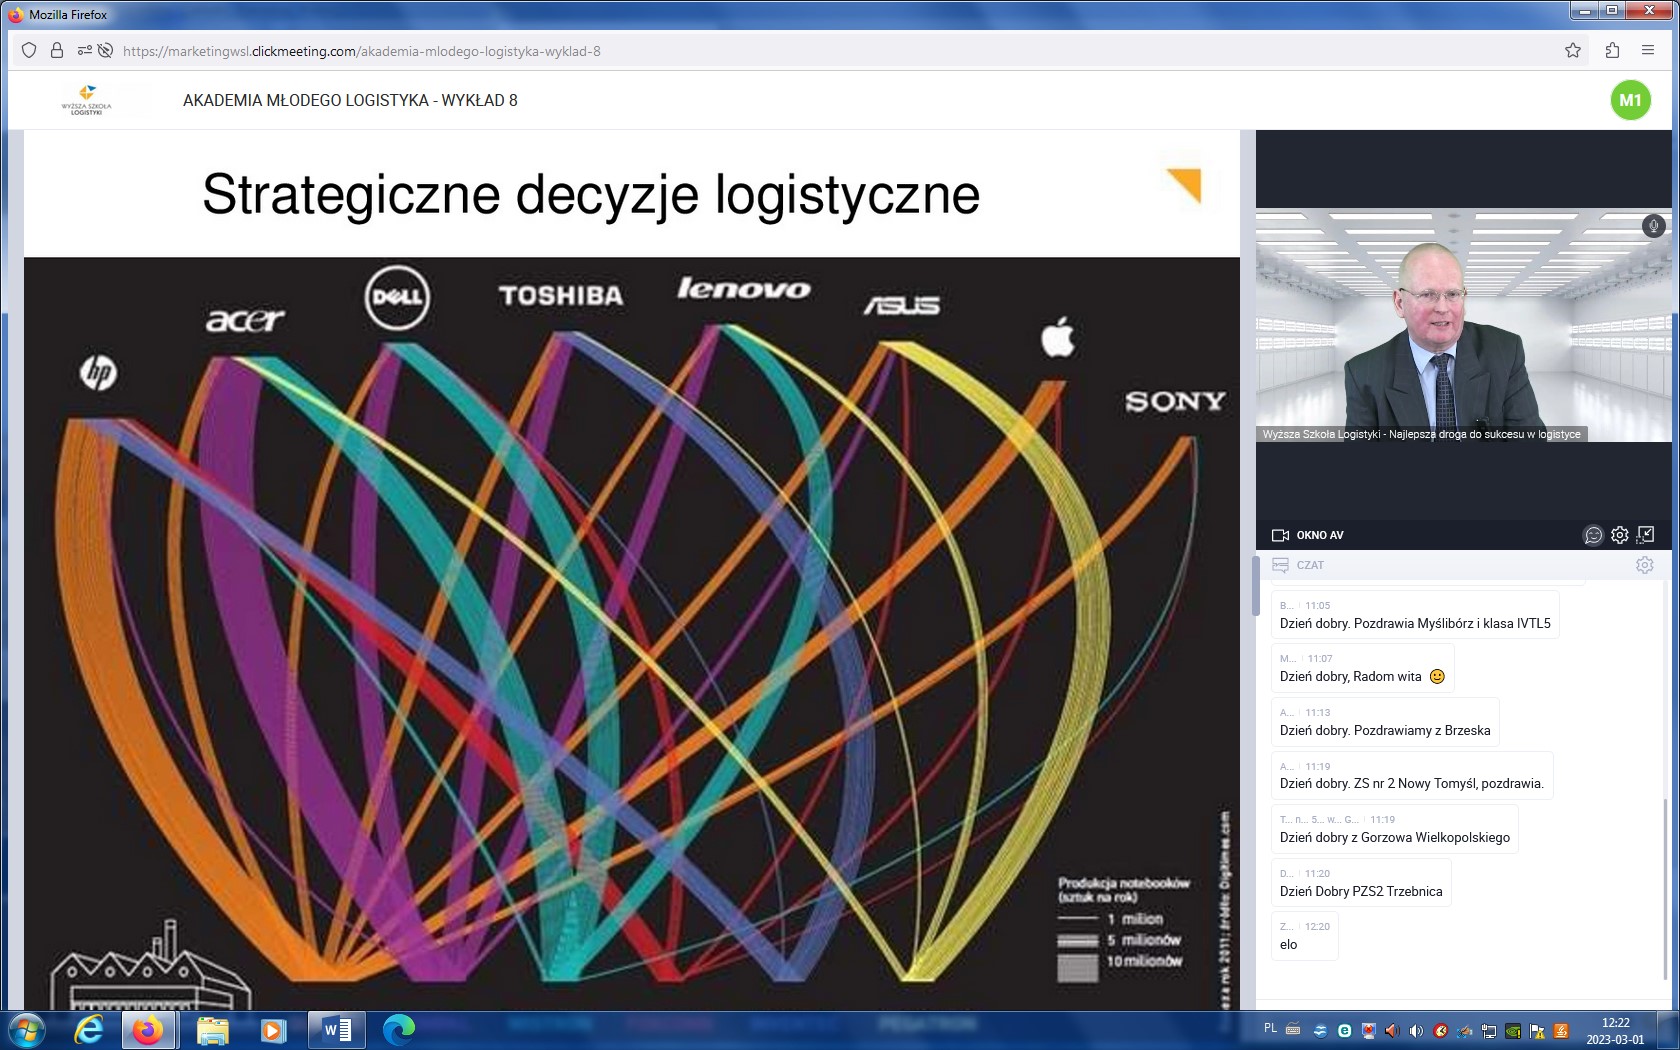Open the Firefox hamburger menu

pos(1648,50)
